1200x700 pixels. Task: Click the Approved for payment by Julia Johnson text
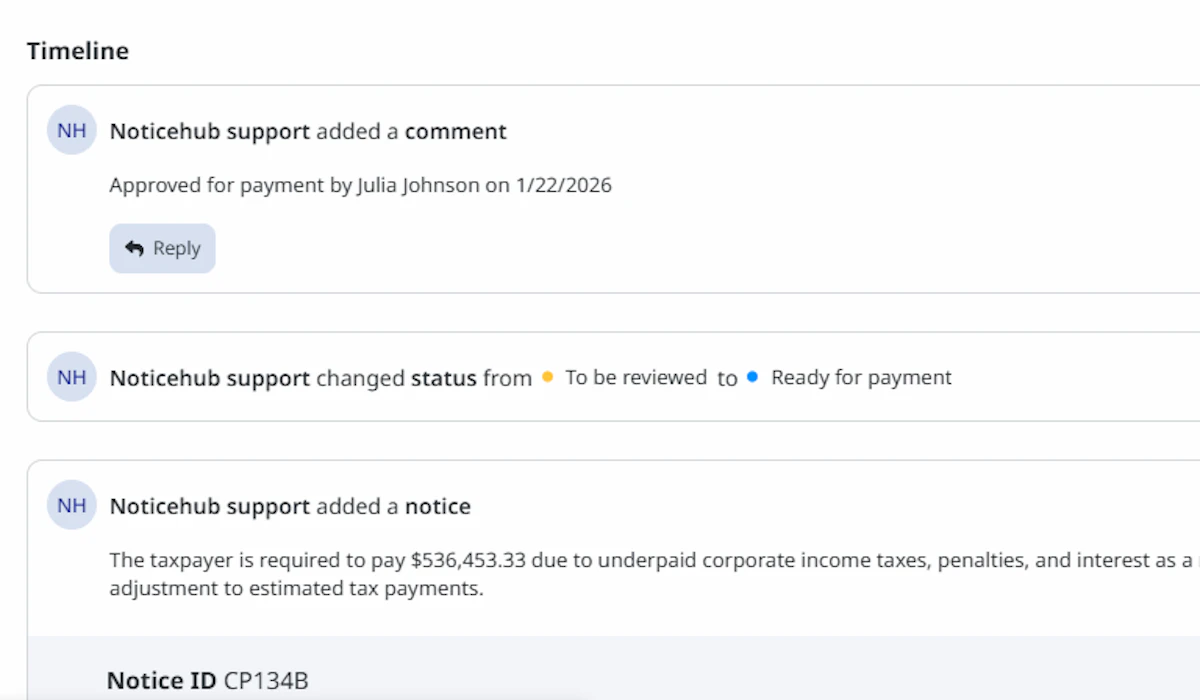click(x=360, y=185)
